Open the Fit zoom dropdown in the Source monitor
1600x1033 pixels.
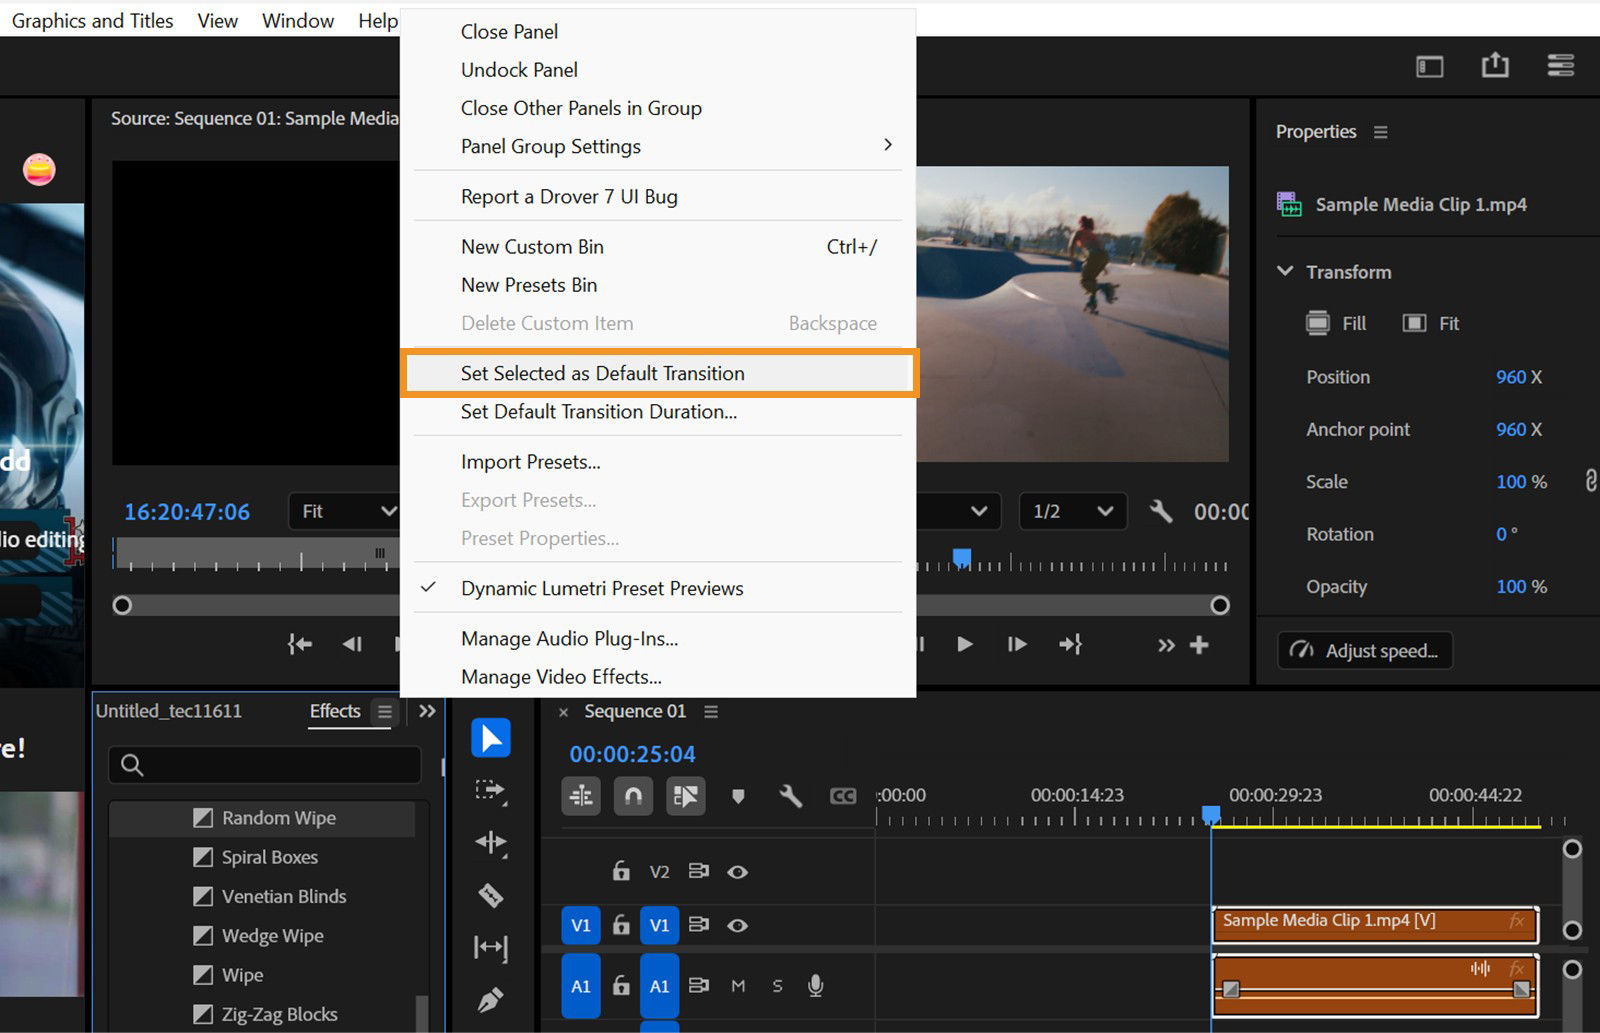click(x=344, y=511)
